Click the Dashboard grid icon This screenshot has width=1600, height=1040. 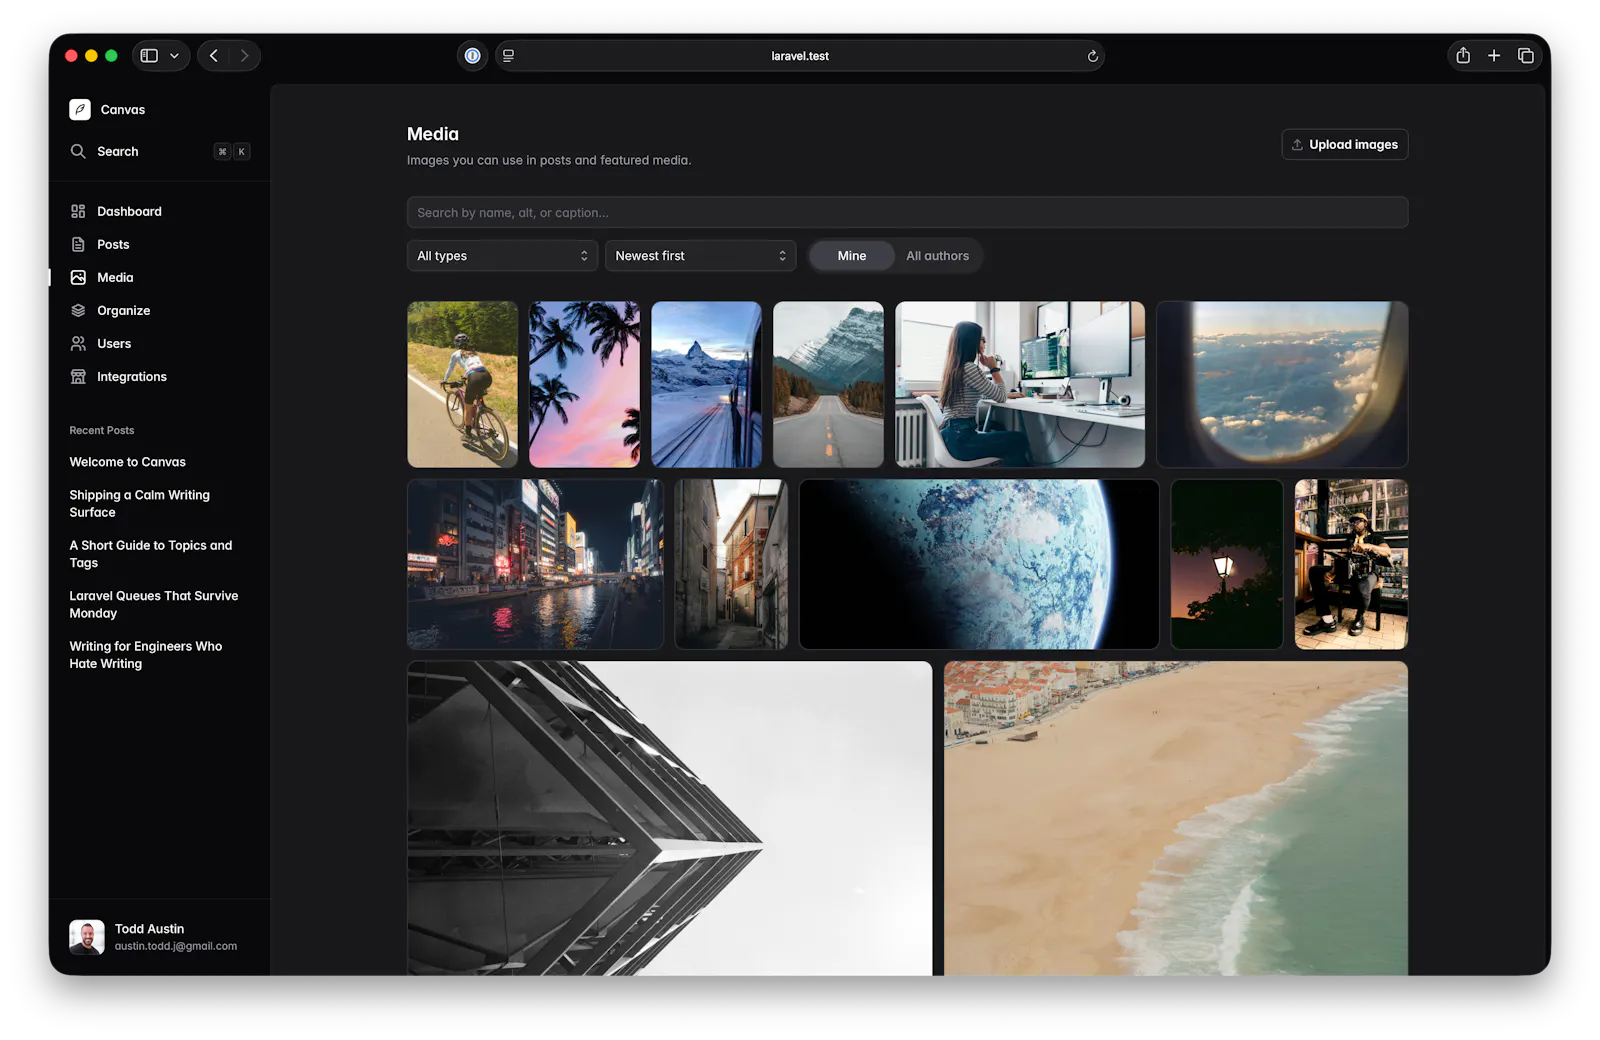pos(78,212)
